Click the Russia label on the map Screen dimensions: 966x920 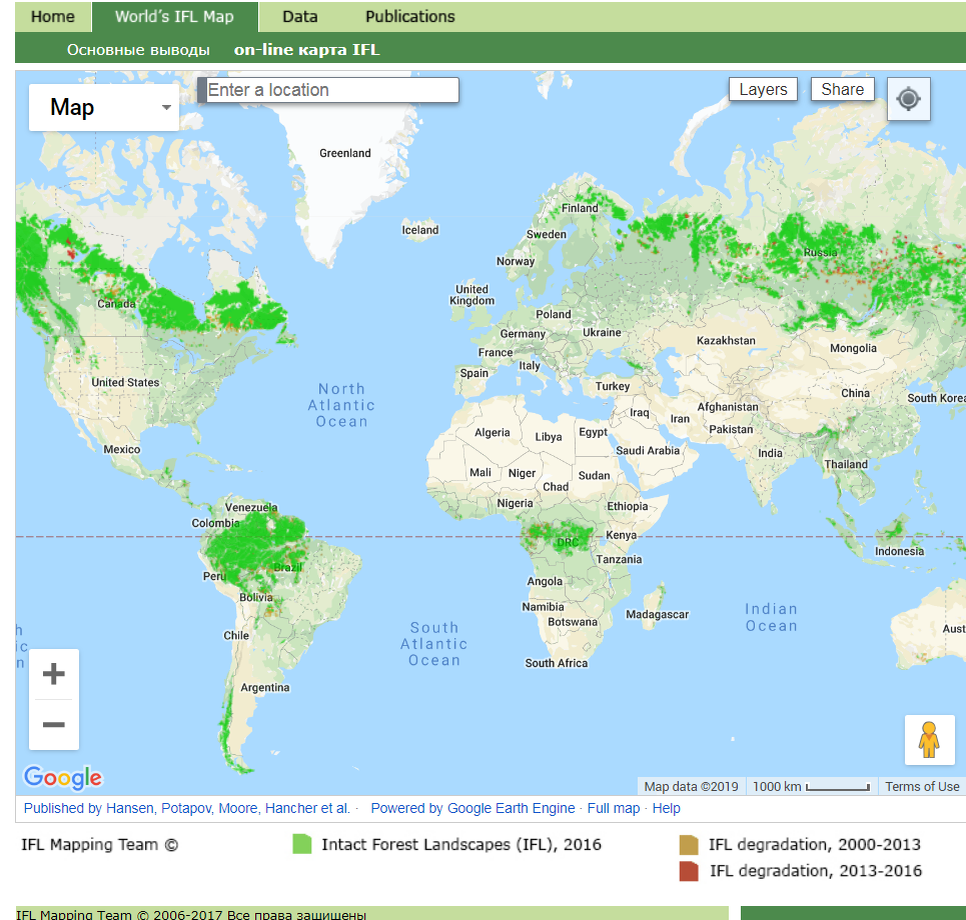pyautogui.click(x=821, y=253)
